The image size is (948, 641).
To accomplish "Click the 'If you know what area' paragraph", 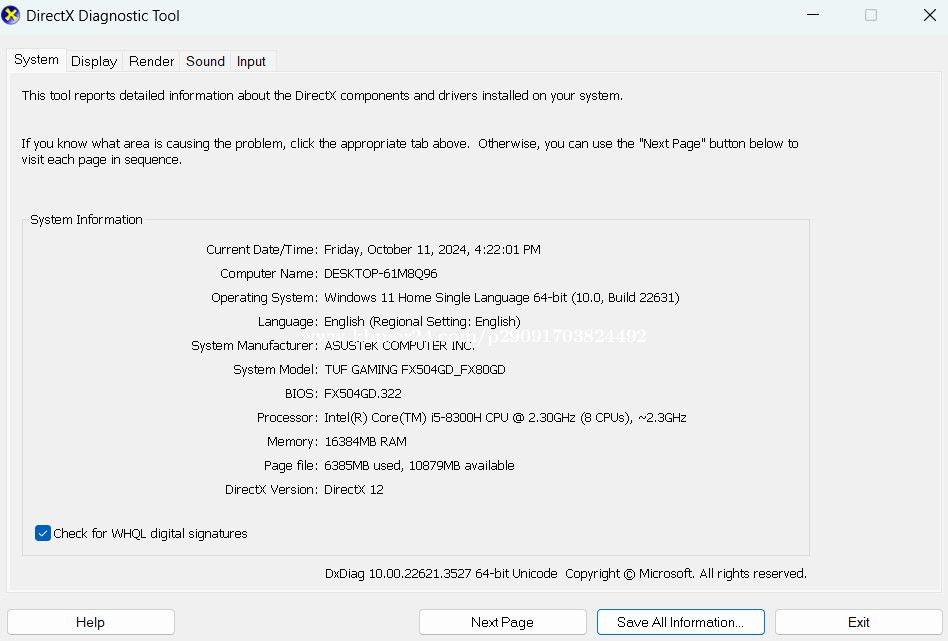I will [410, 151].
